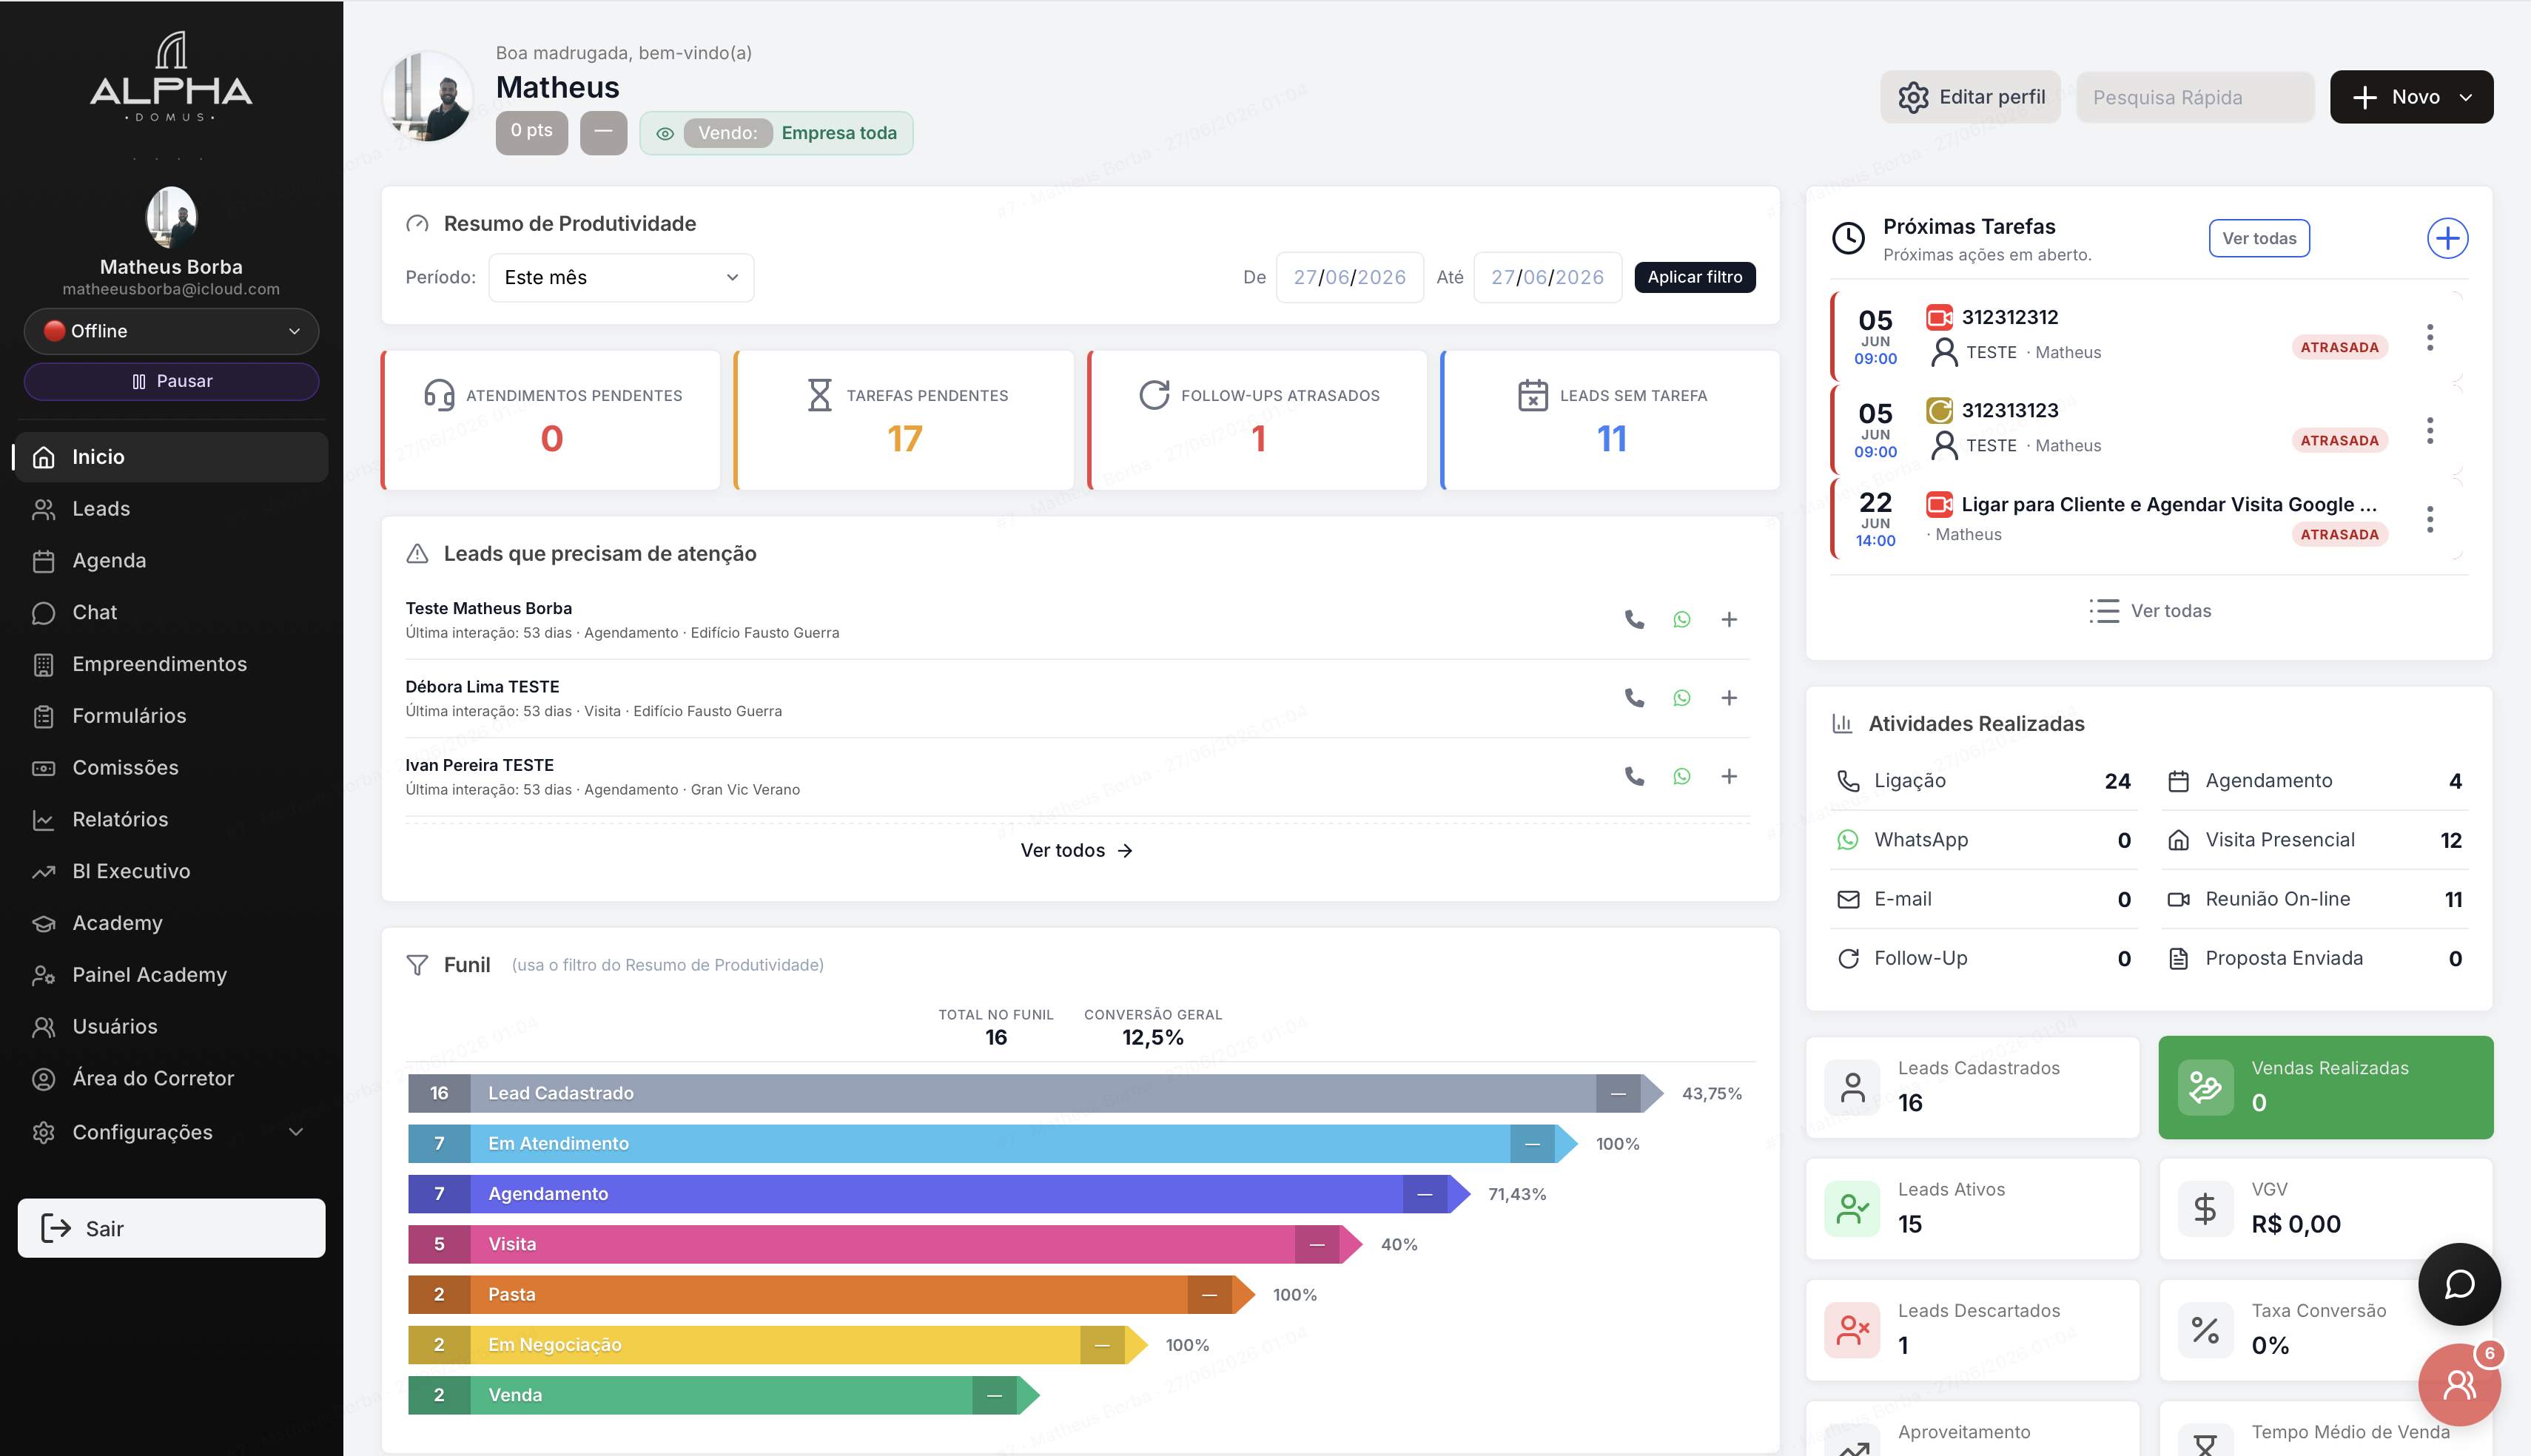Open BI Executivo in the sidebar
2531x1456 pixels.
pyautogui.click(x=170, y=871)
